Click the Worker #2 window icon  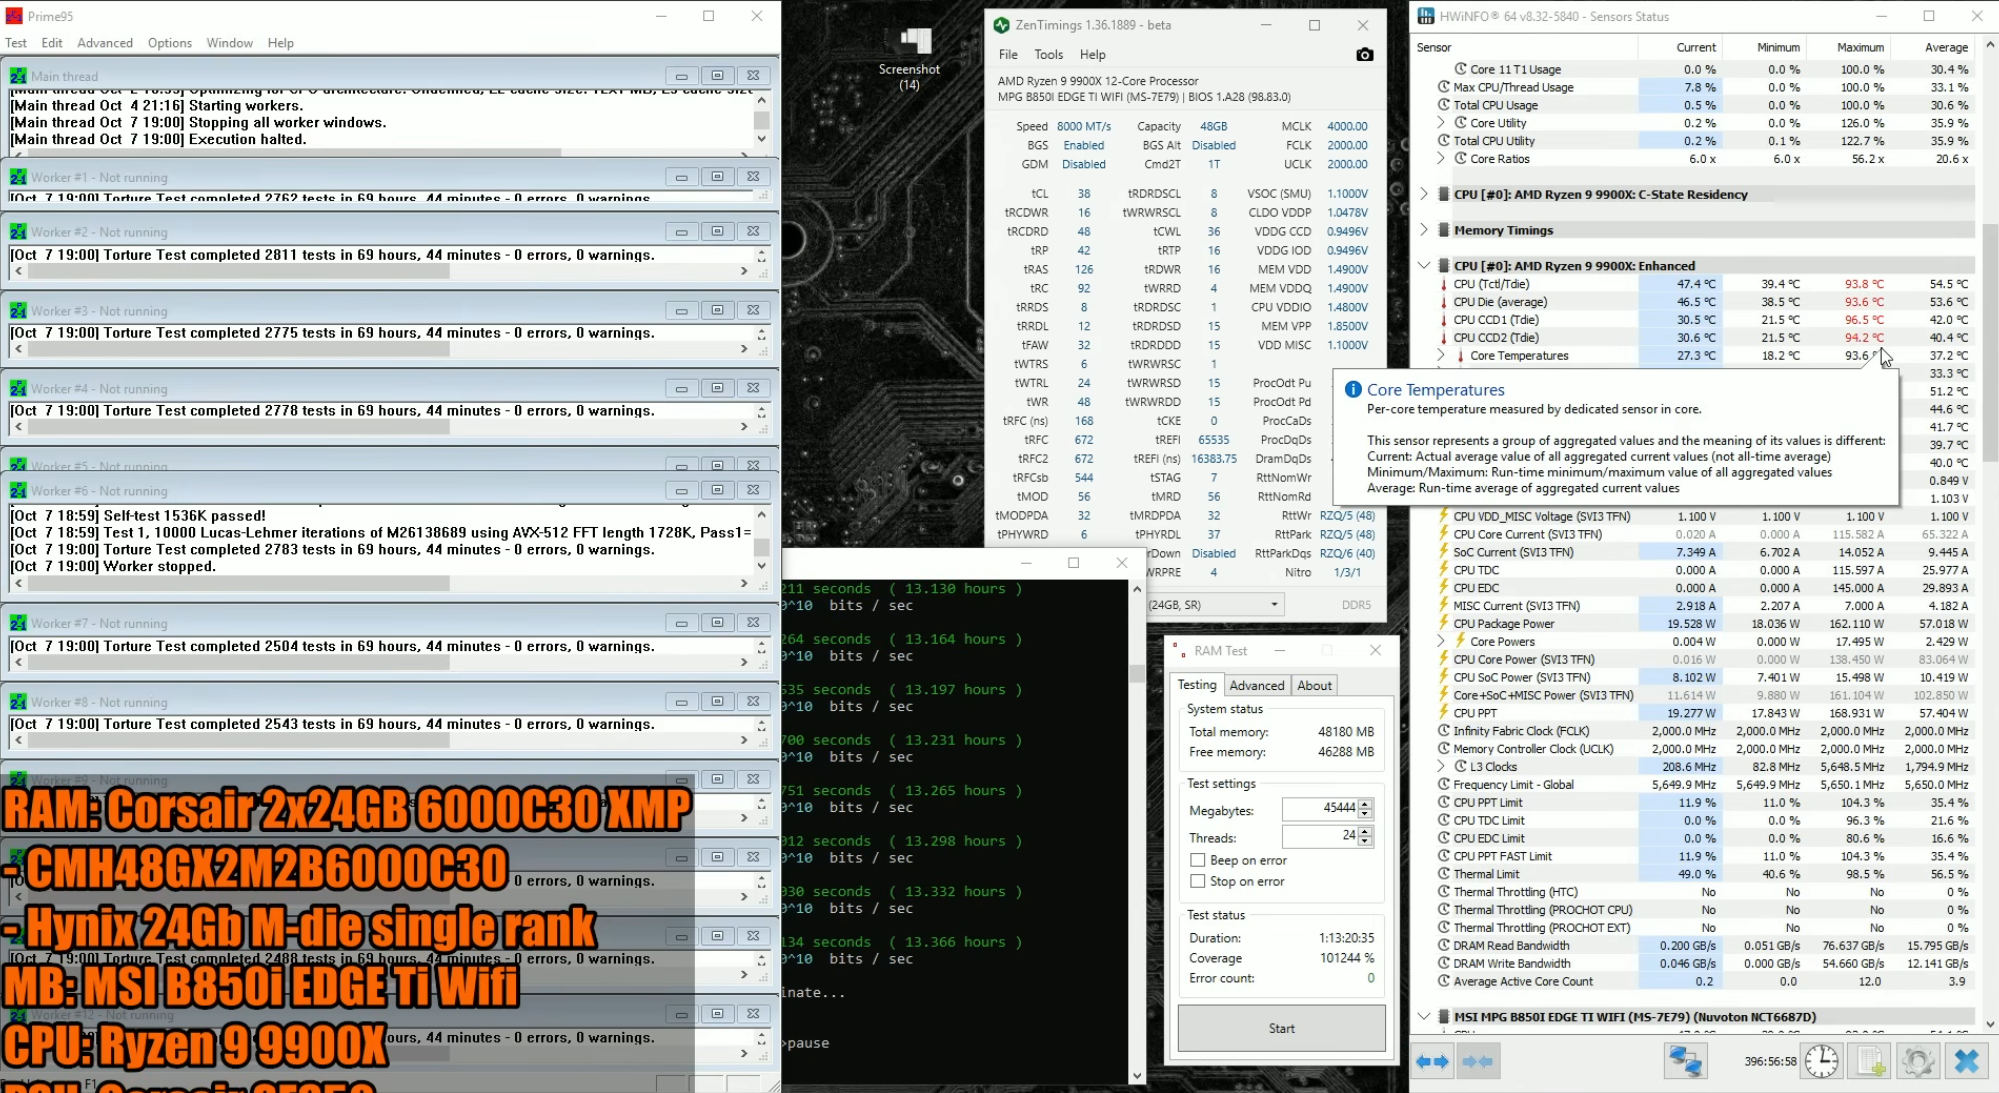pos(18,232)
